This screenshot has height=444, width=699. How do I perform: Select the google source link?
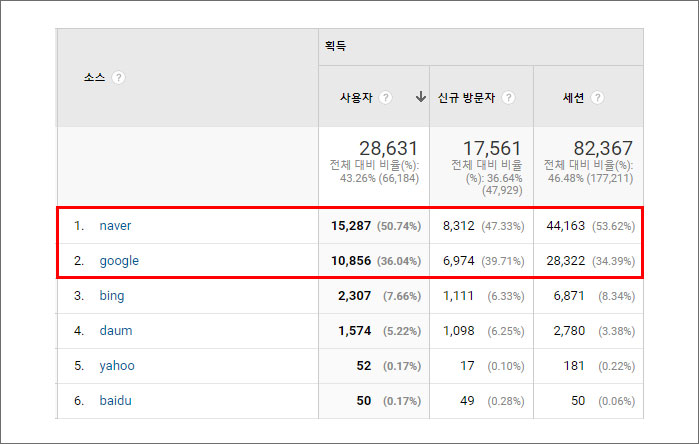coord(119,261)
